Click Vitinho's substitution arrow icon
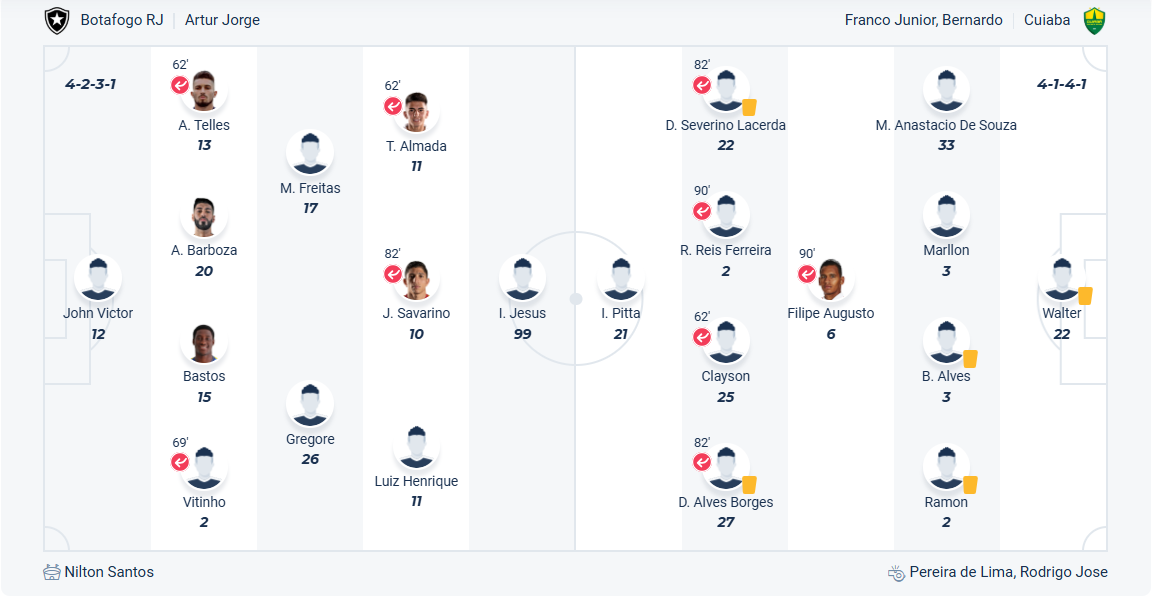Viewport: 1152px width, 599px height. 180,462
